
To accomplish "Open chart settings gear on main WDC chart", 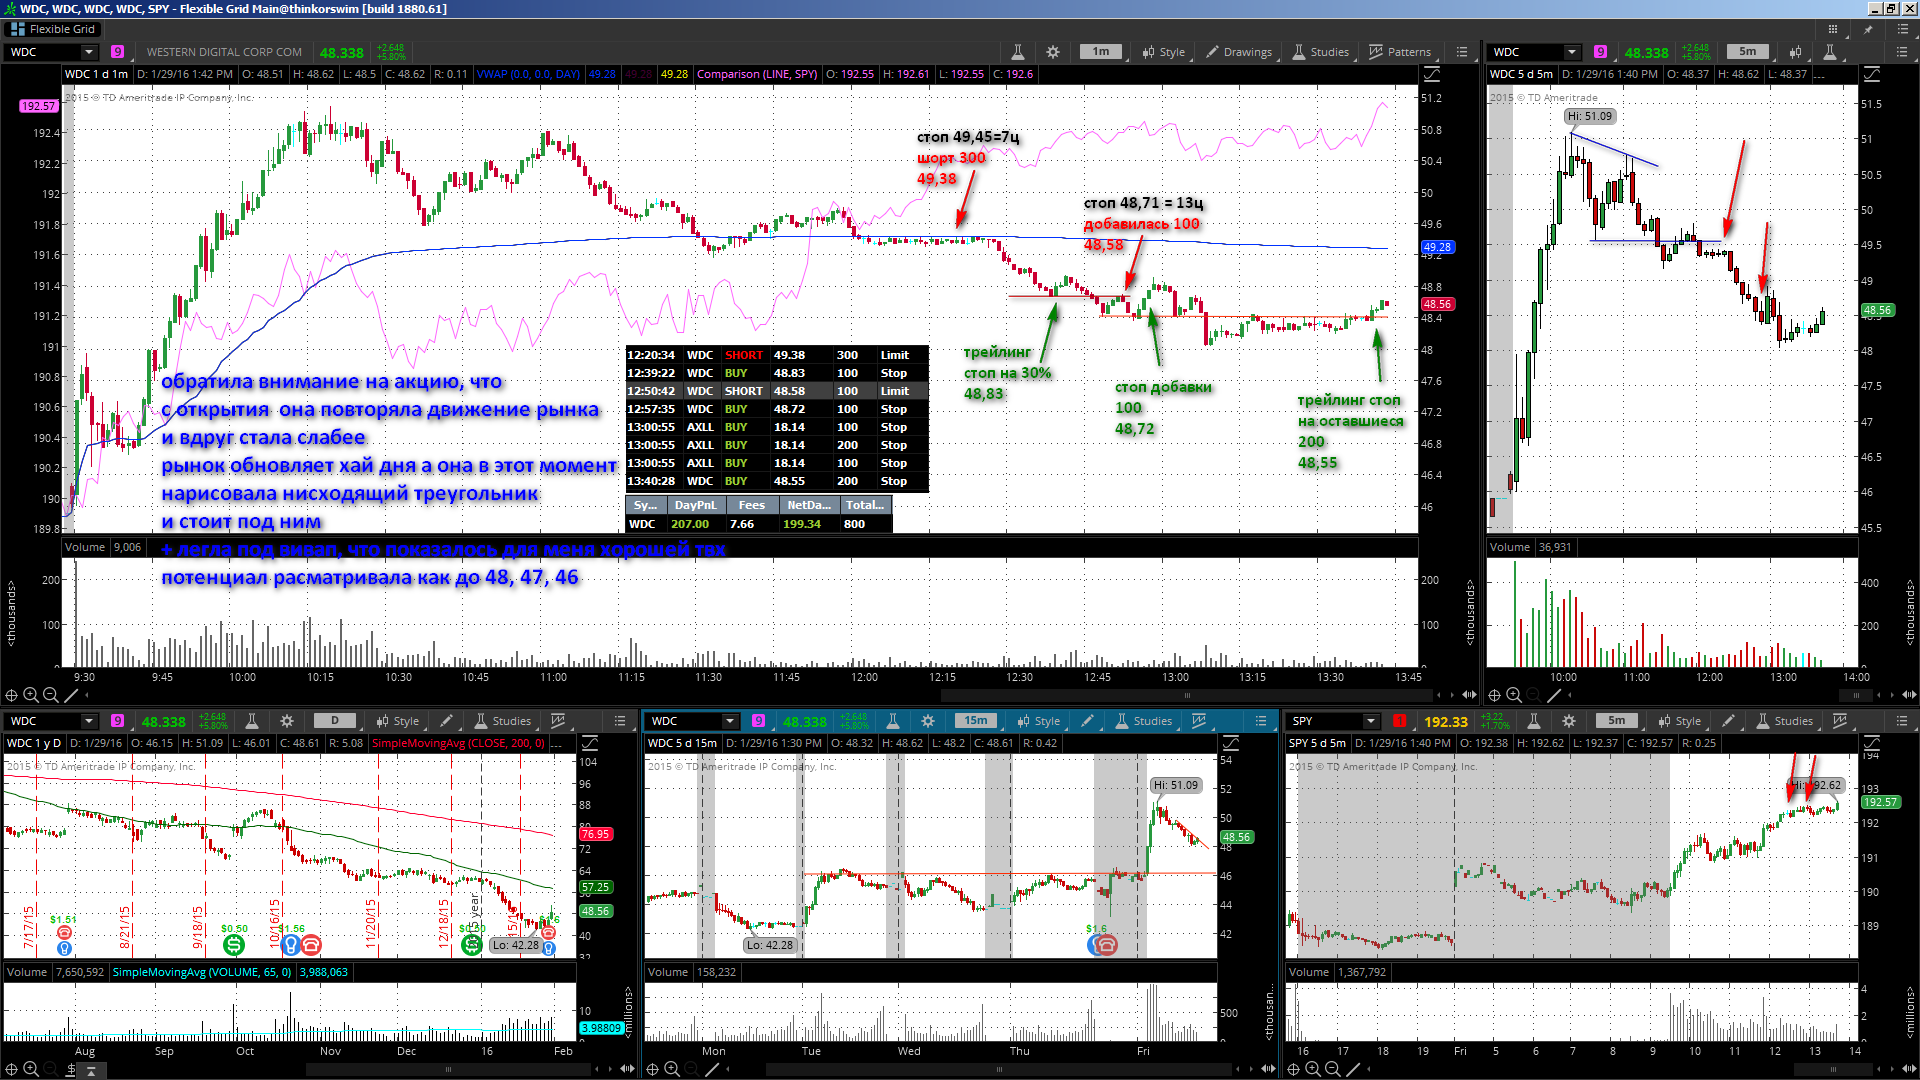I will point(1052,52).
